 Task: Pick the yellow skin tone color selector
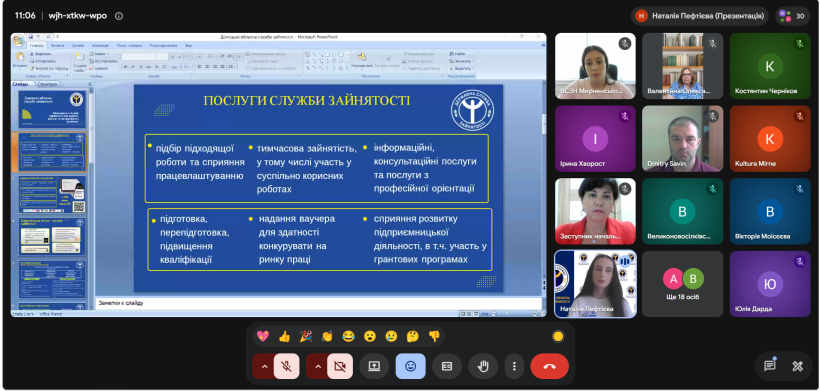[x=558, y=336]
